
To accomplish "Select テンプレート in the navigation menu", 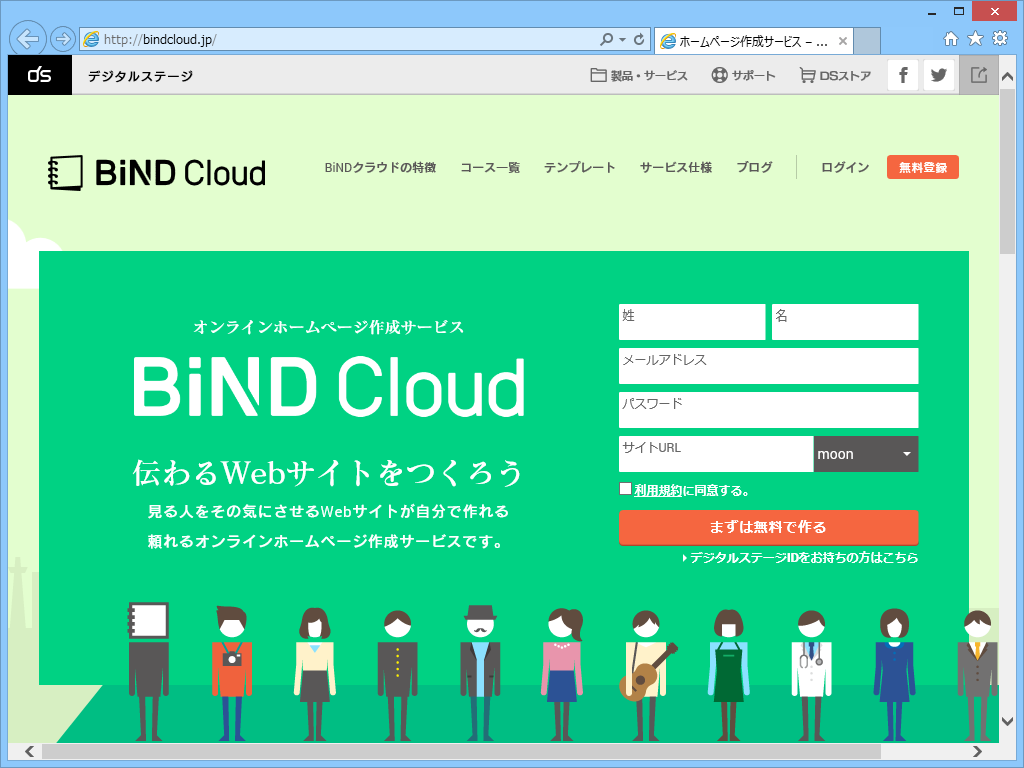I will tap(580, 168).
